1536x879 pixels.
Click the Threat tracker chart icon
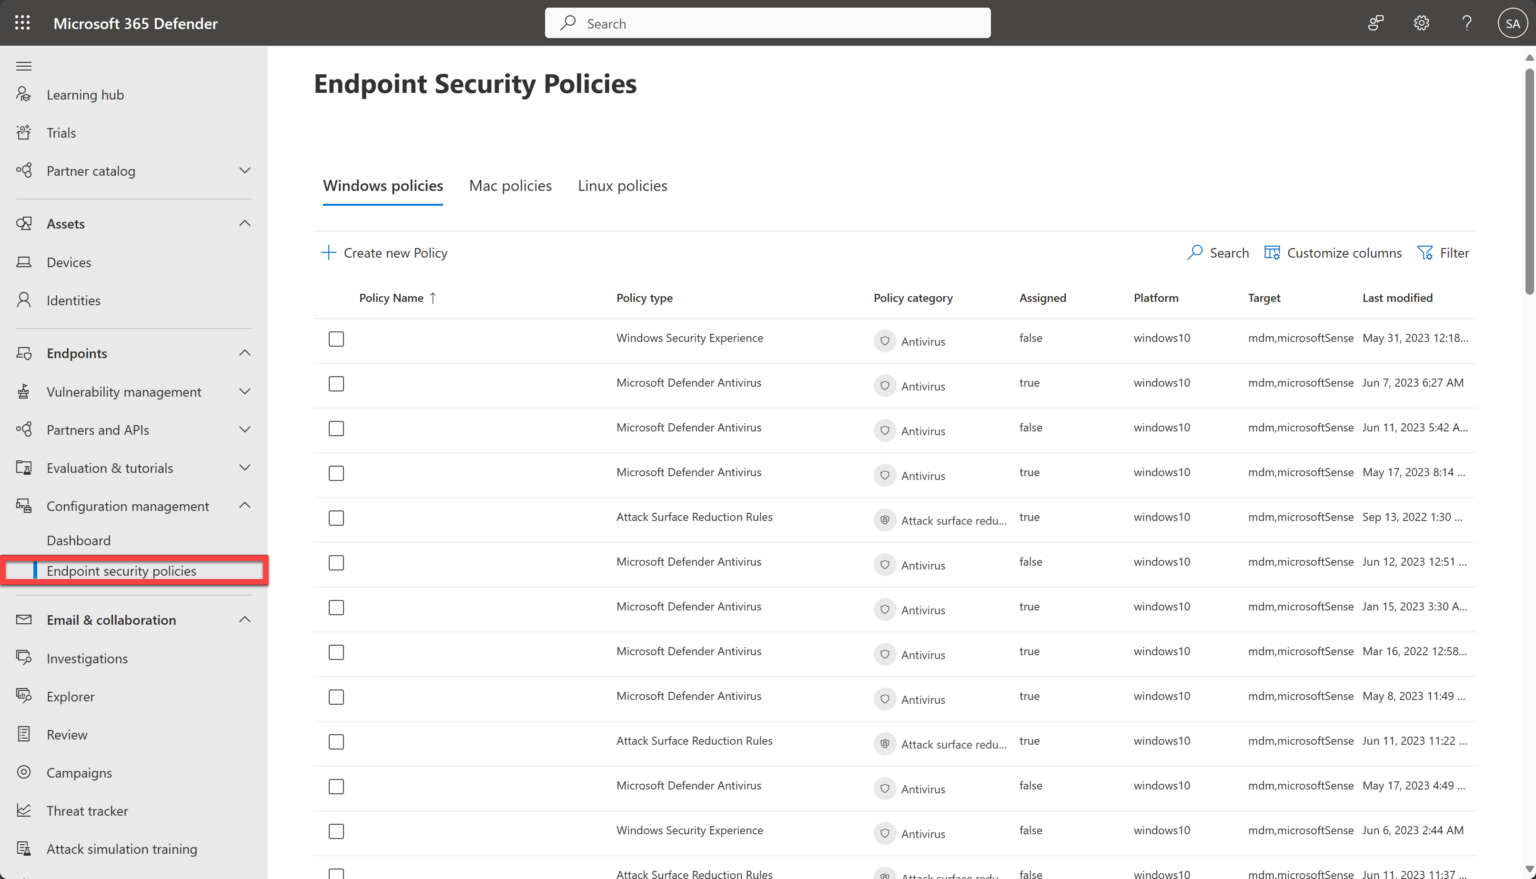tap(24, 811)
